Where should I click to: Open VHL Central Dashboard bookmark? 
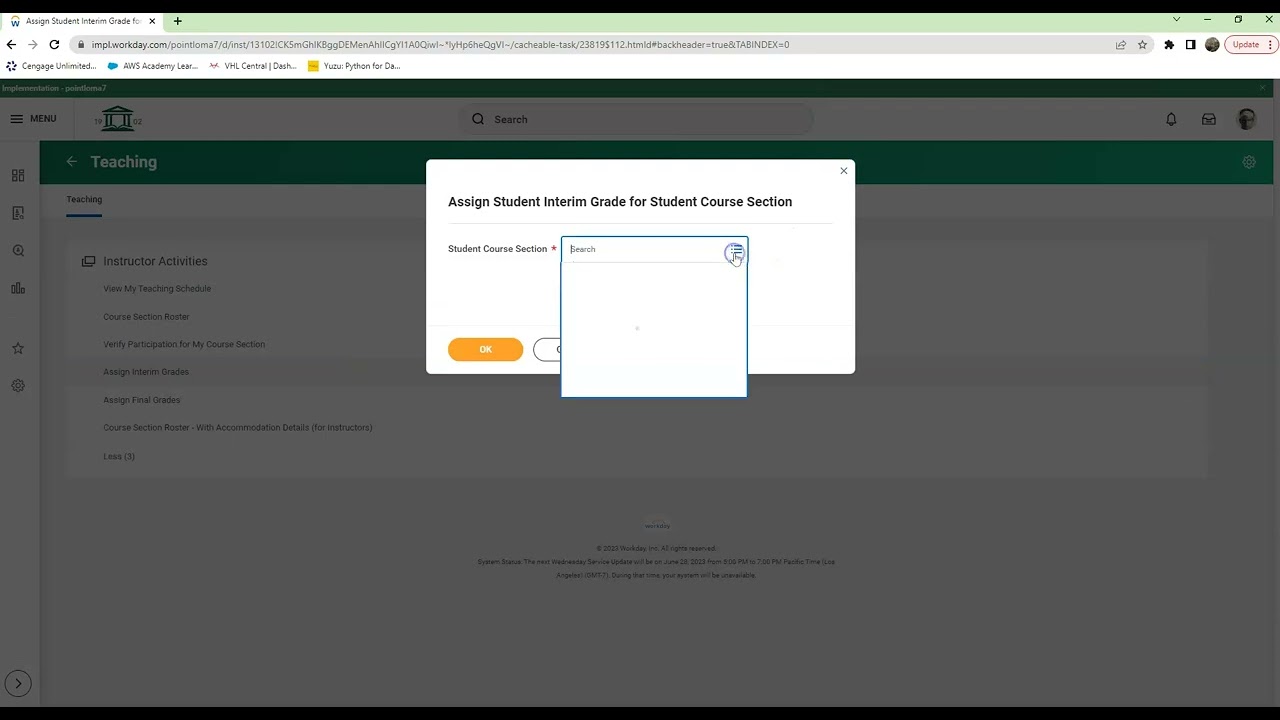tap(253, 66)
